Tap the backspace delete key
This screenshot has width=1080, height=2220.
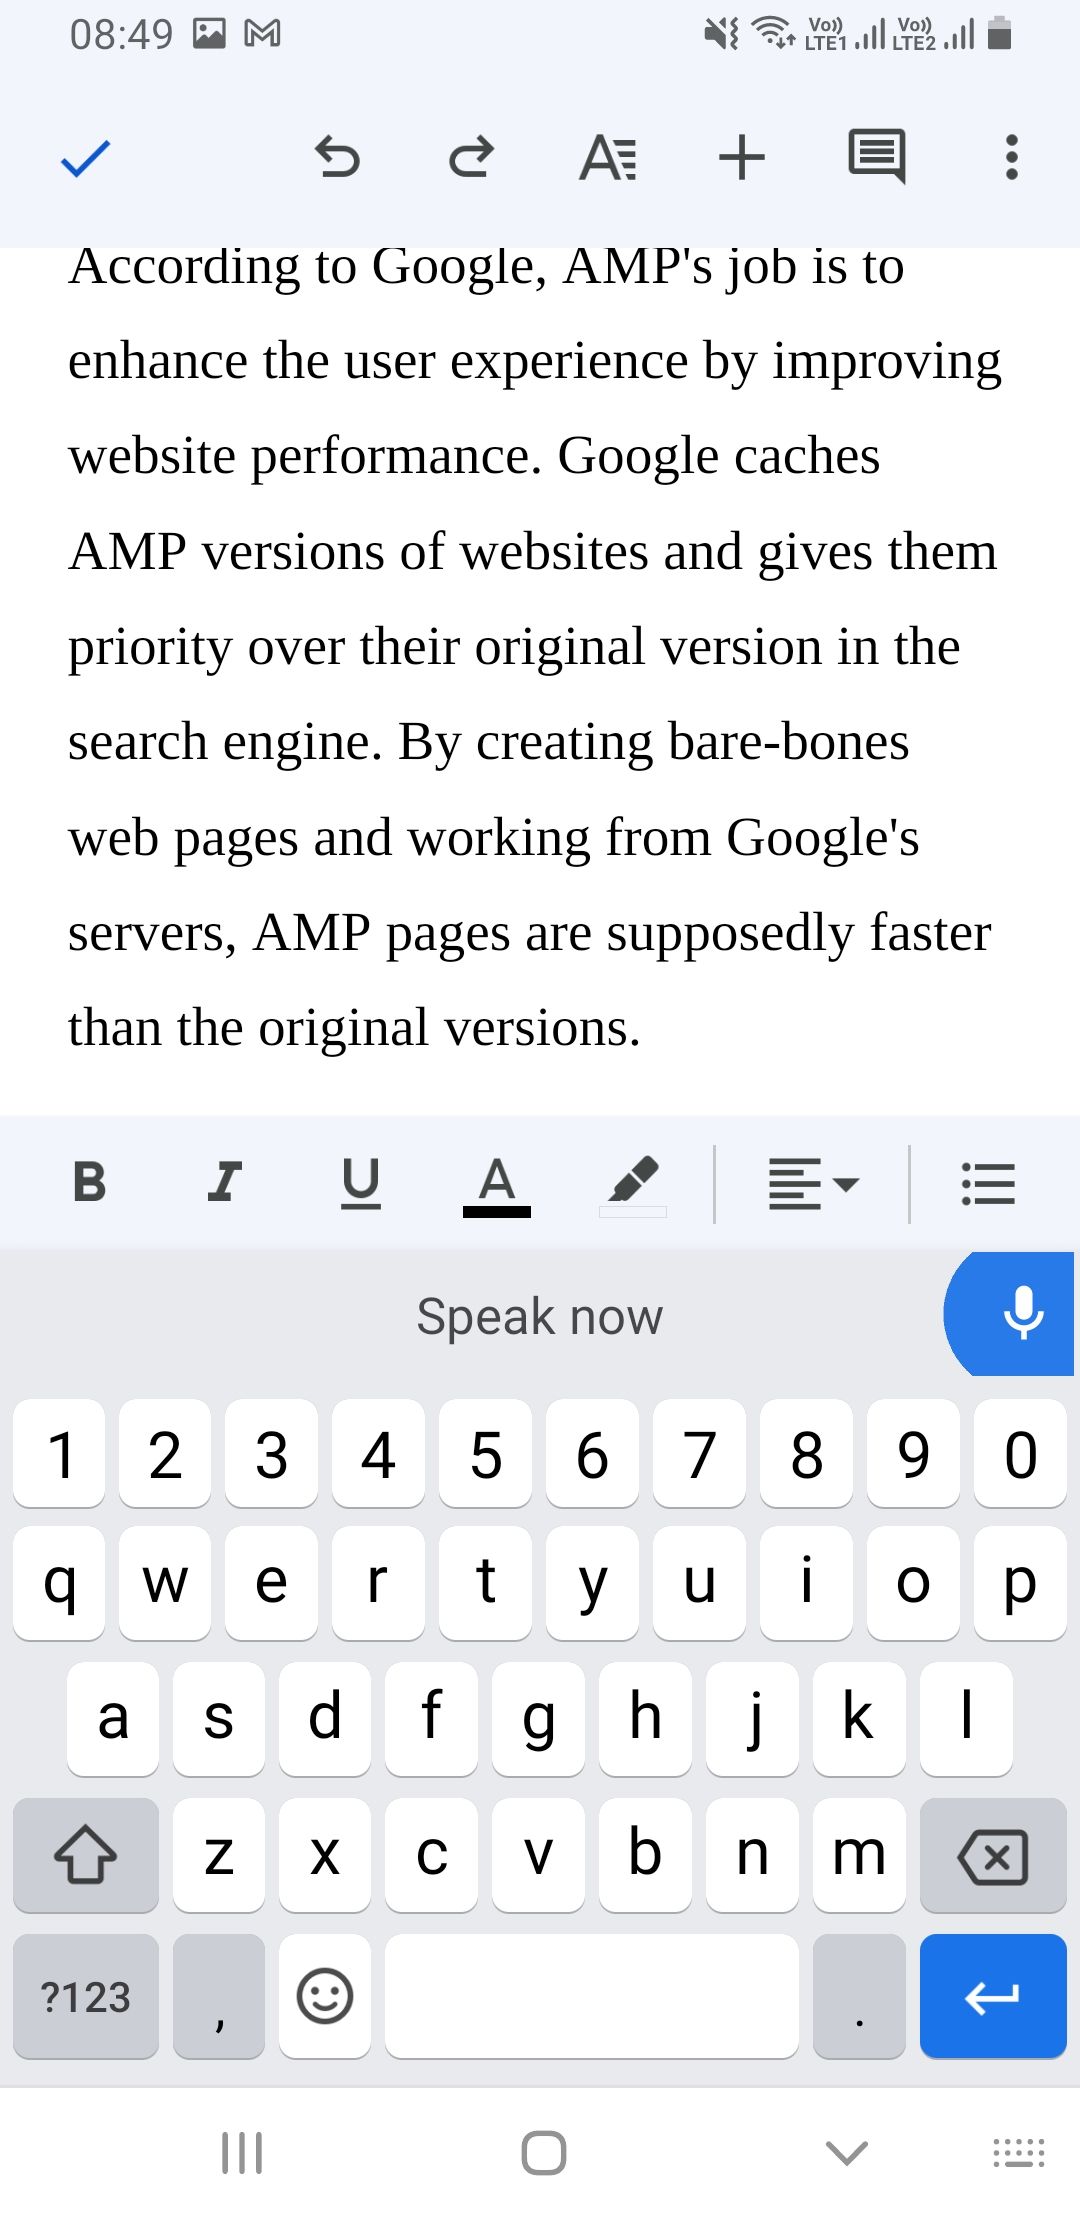coord(993,1855)
